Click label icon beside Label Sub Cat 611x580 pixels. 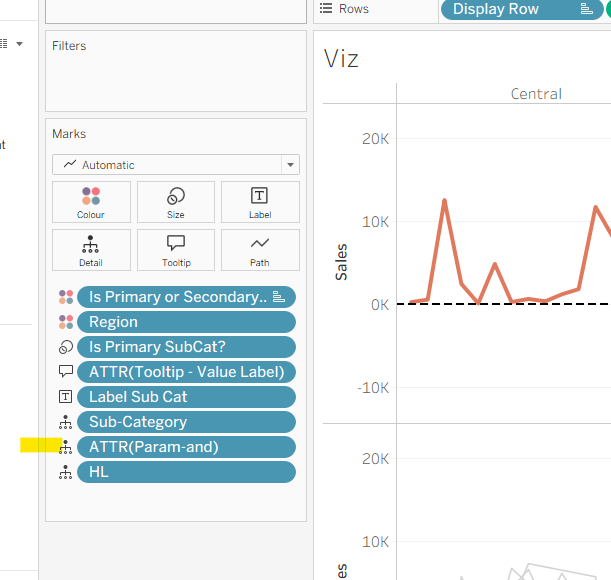click(x=66, y=397)
